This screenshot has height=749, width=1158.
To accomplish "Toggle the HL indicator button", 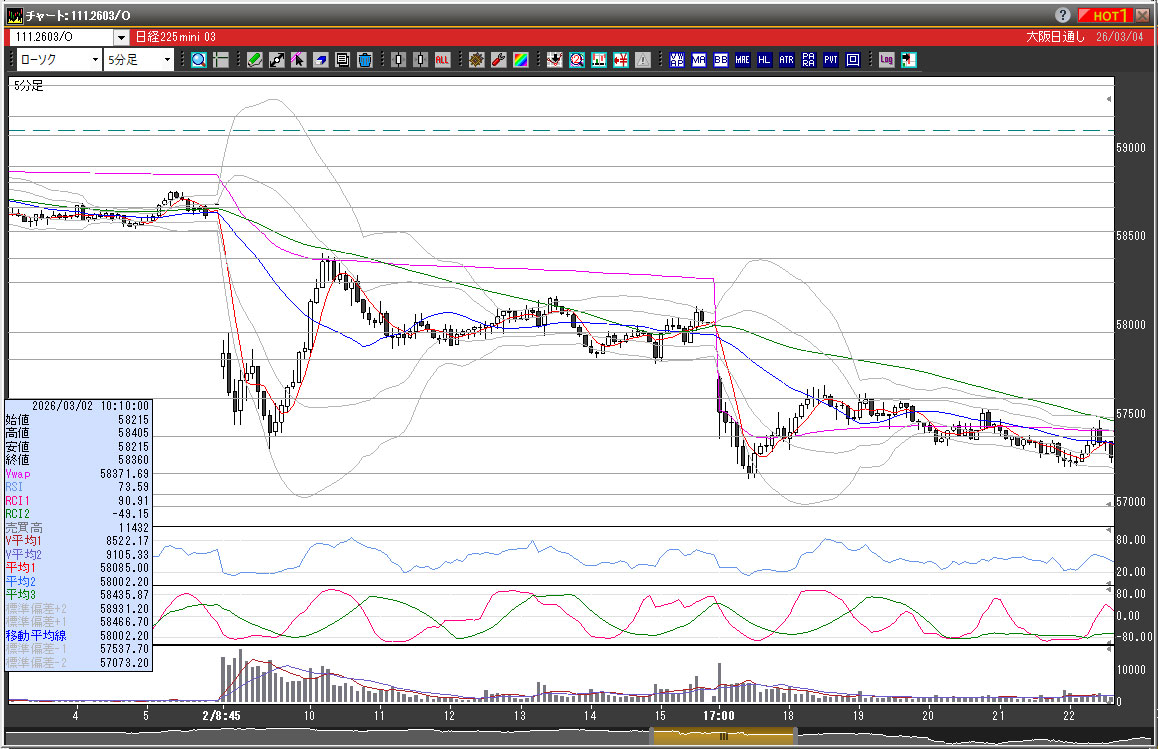I will coord(764,60).
